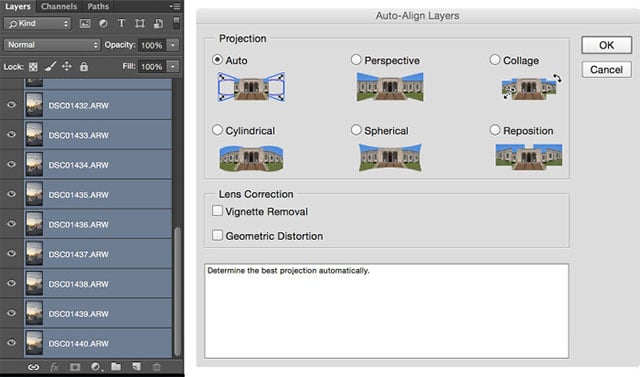Click the Delete layer trash icon
Viewport: 640px width, 377px height.
pyautogui.click(x=157, y=367)
